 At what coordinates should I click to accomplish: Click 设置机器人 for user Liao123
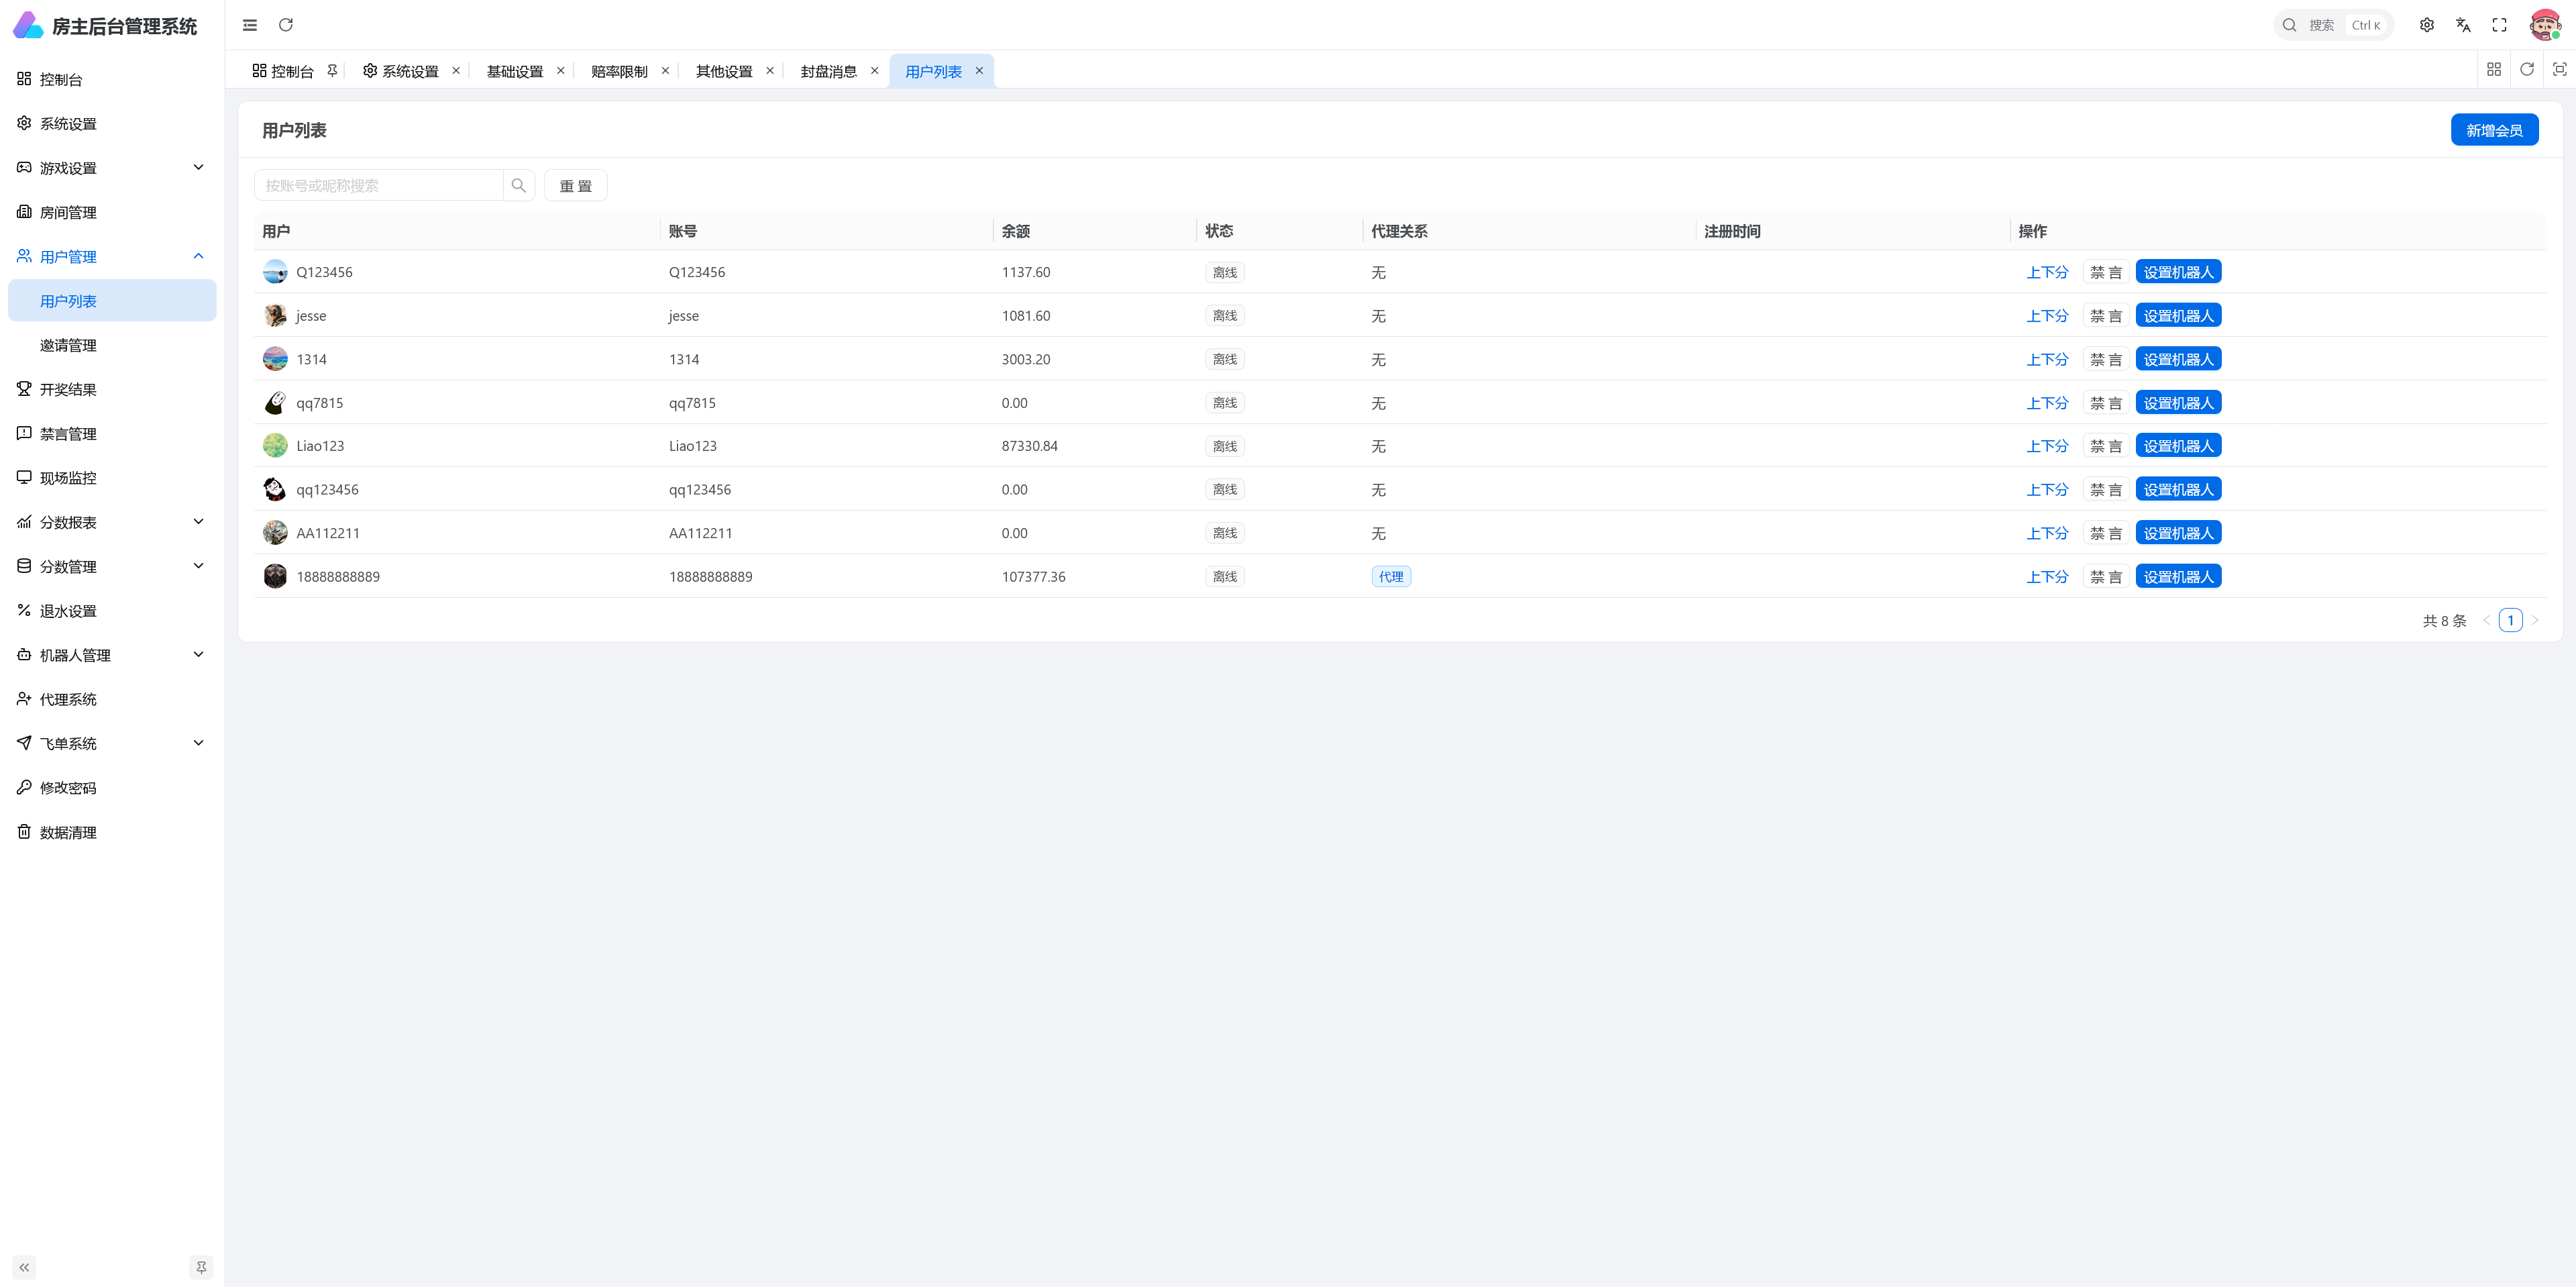2178,446
